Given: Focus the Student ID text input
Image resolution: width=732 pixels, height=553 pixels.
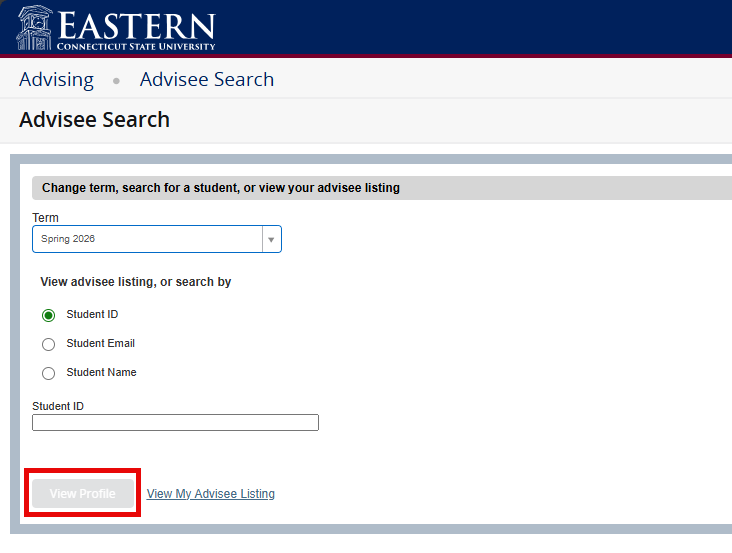Looking at the screenshot, I should (175, 423).
